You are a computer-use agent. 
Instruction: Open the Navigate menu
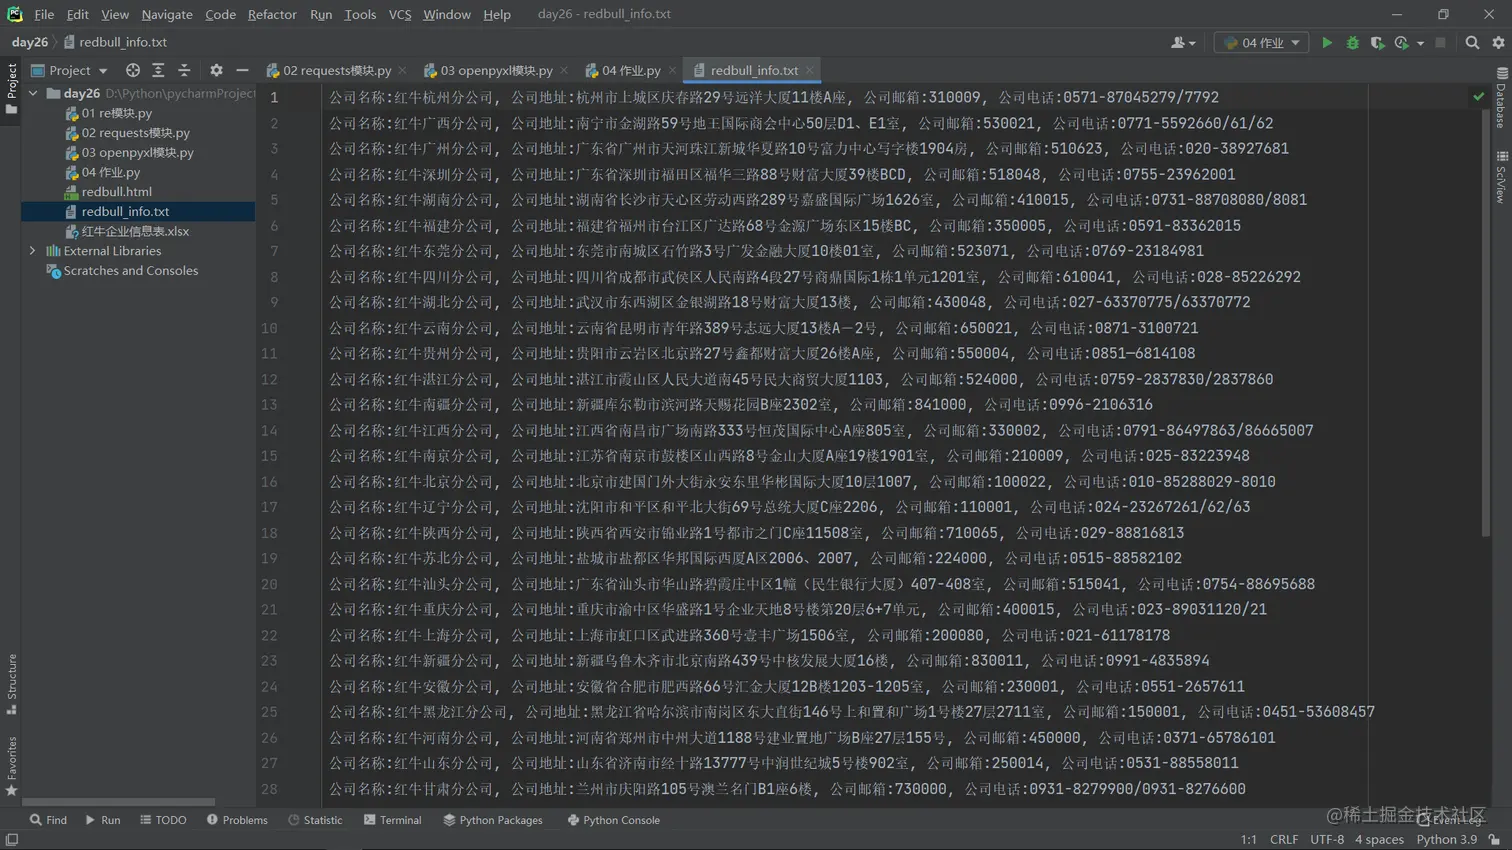tap(167, 15)
